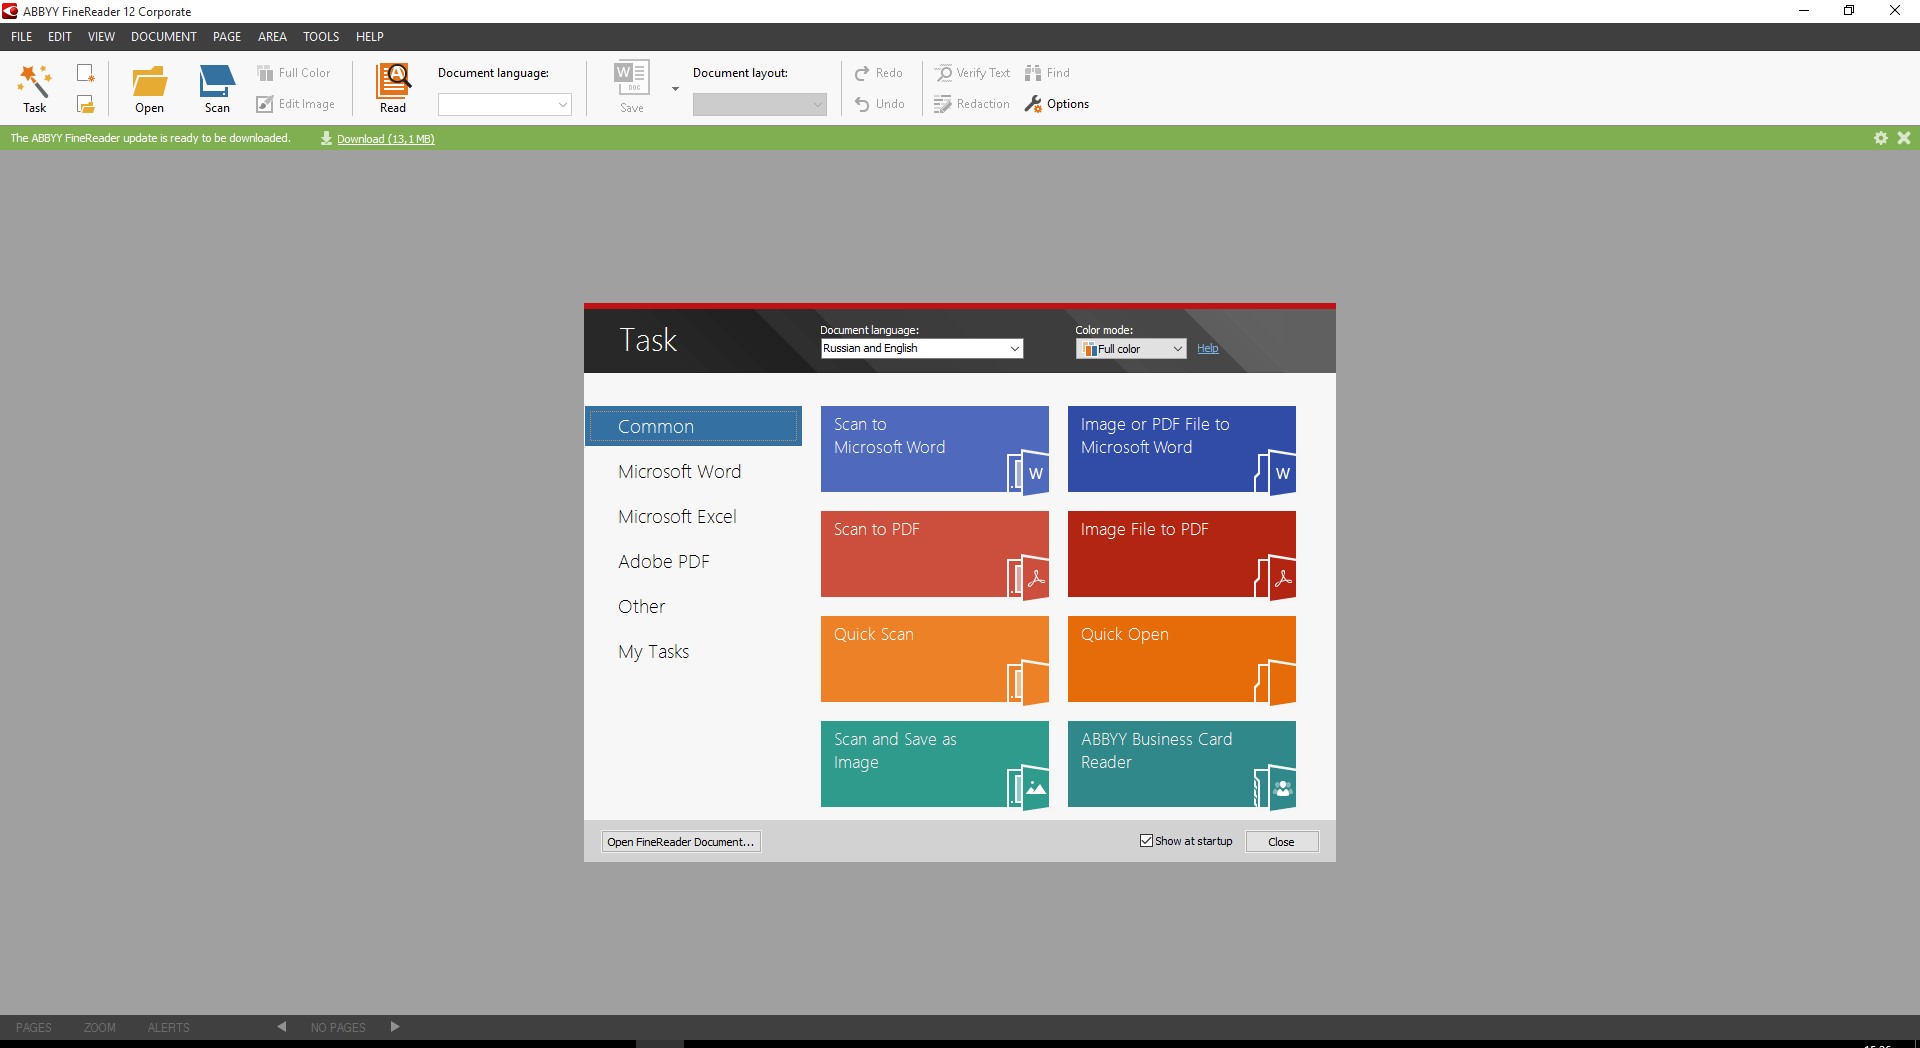Launch the ABBYY Business Card Reader tile

[1181, 764]
